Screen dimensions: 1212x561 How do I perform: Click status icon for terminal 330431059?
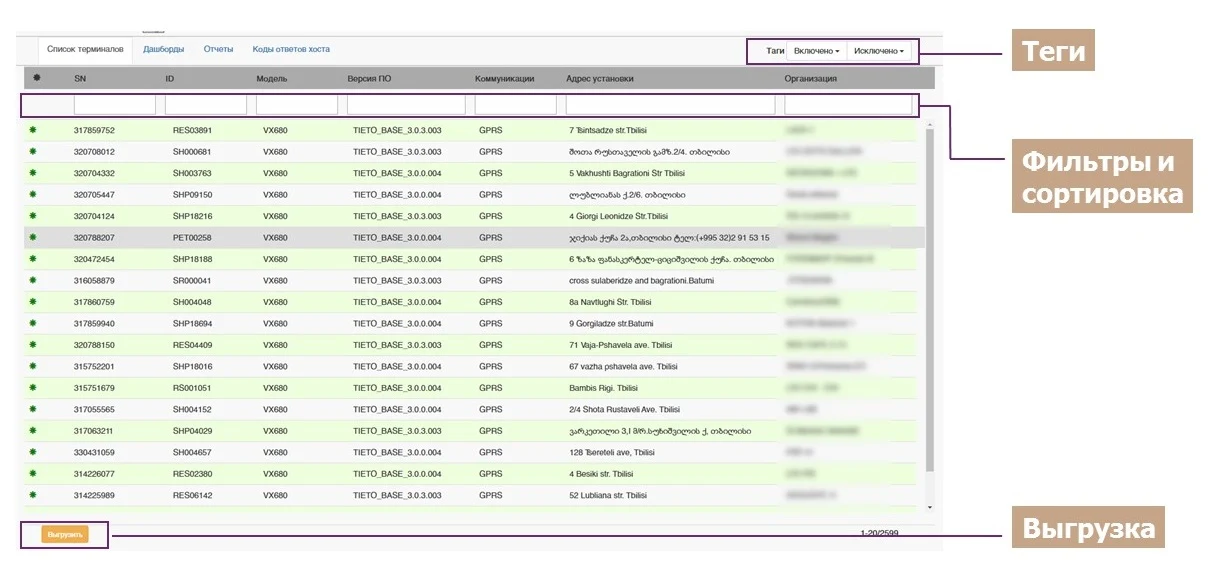click(33, 452)
